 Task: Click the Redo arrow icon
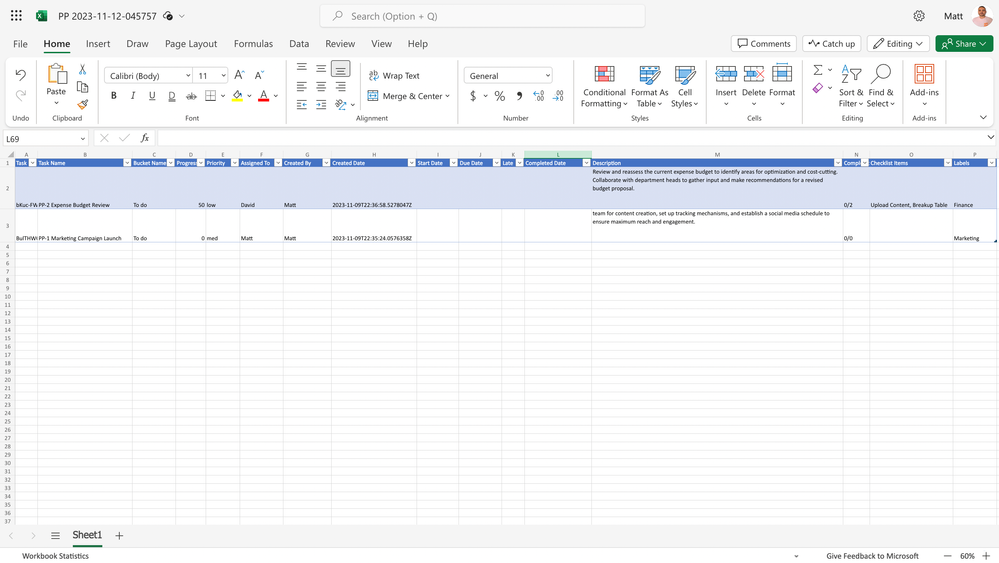(20, 96)
